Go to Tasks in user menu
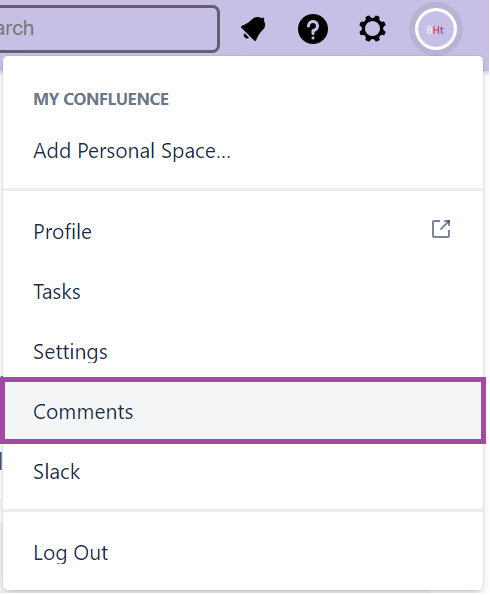 click(243, 292)
